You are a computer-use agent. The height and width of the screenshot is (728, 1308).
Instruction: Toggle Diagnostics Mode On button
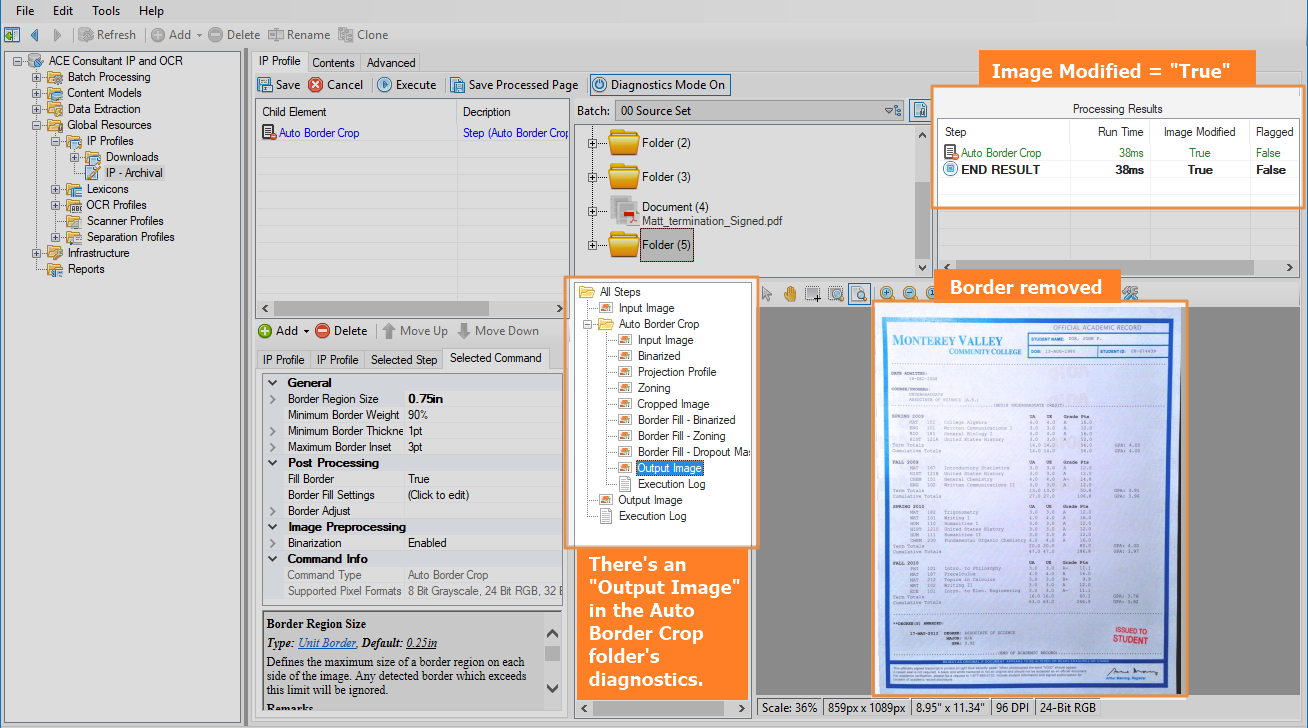point(659,85)
